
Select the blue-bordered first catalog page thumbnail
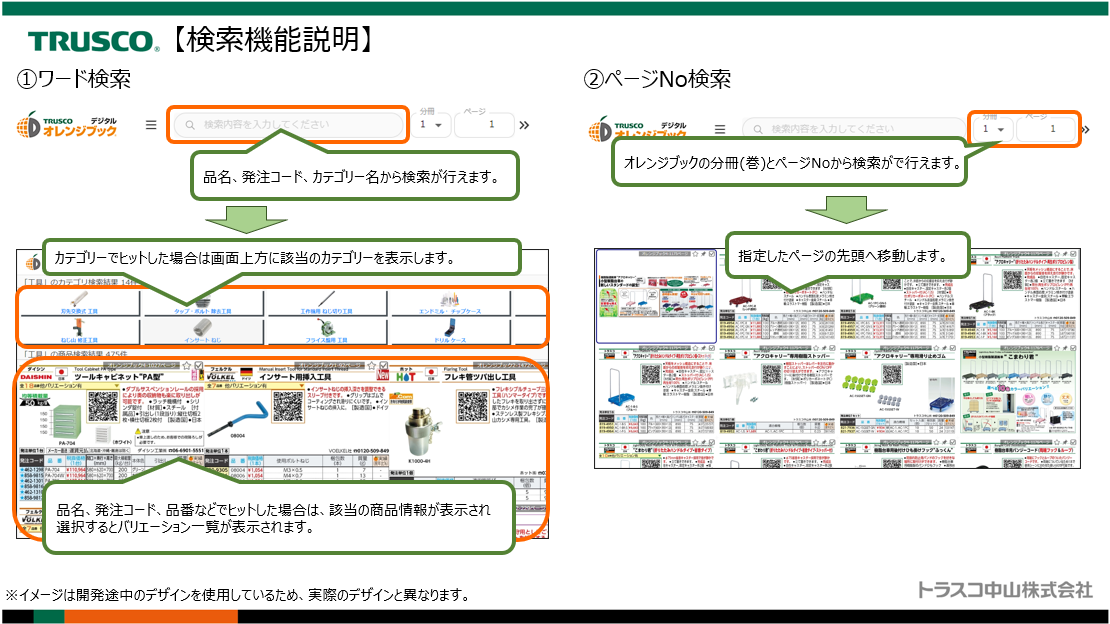[x=656, y=296]
